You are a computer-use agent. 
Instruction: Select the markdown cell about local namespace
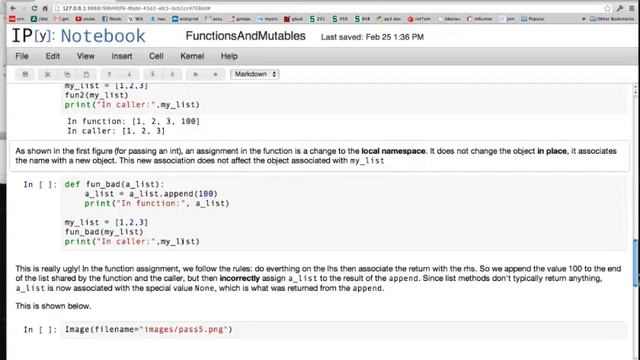pos(319,156)
